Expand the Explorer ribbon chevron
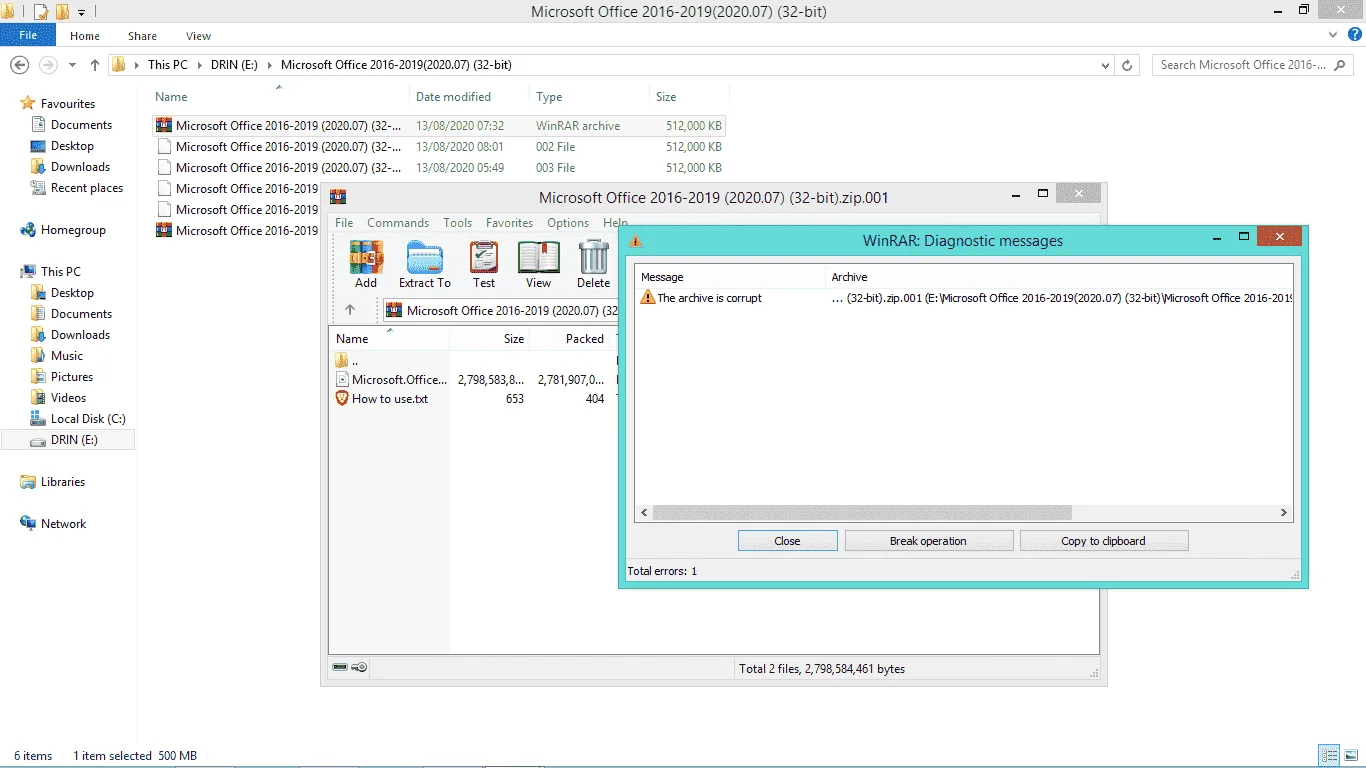1366x768 pixels. [1331, 35]
